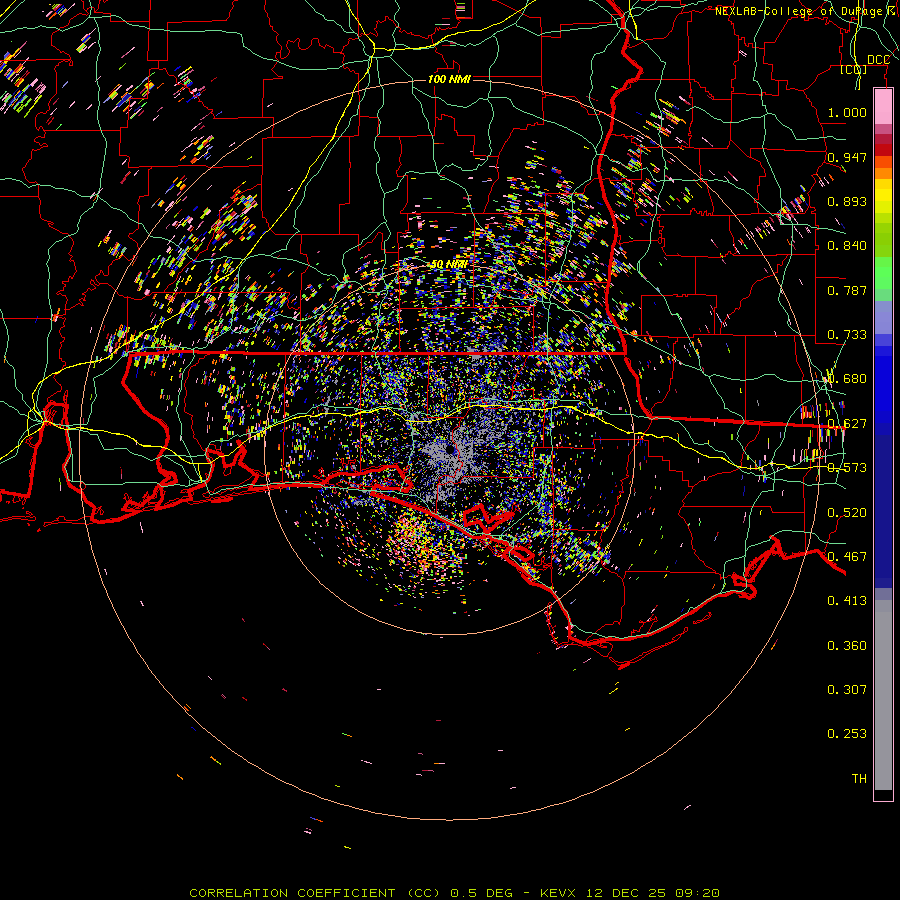Pick the red swatch on the color bar
The width and height of the screenshot is (900, 900).
click(x=883, y=150)
